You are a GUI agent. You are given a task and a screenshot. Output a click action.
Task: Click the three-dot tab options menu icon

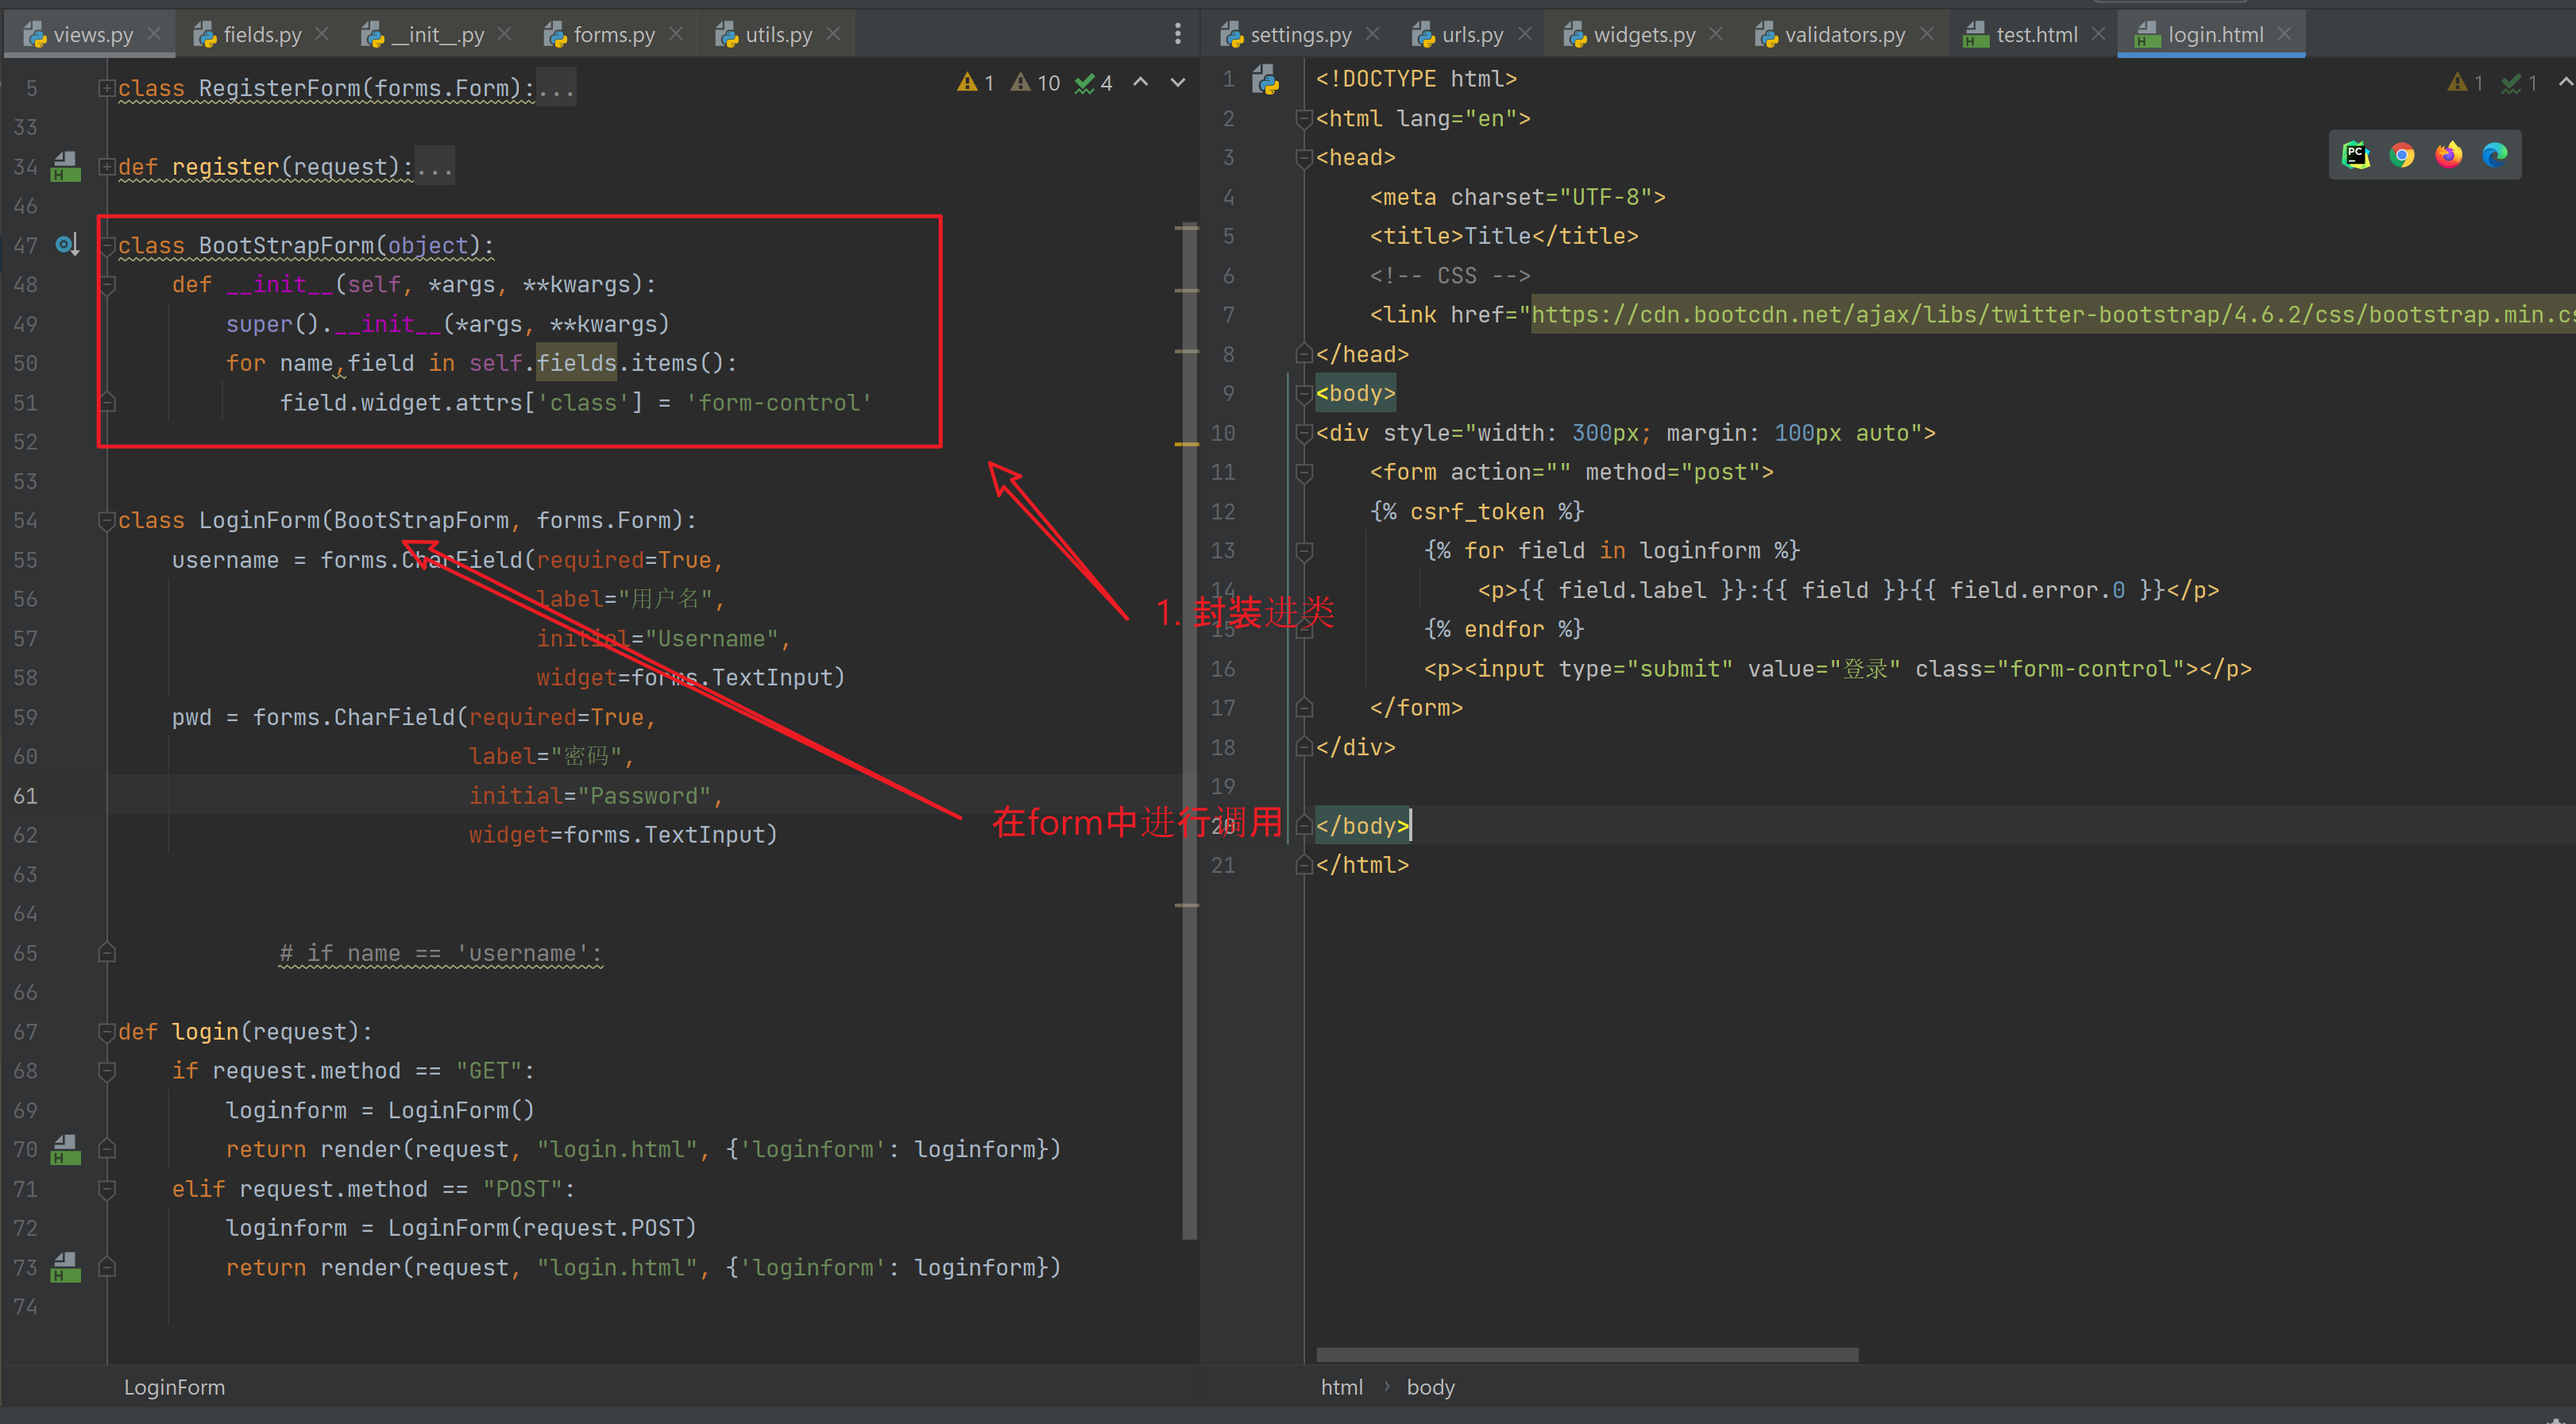1177,34
